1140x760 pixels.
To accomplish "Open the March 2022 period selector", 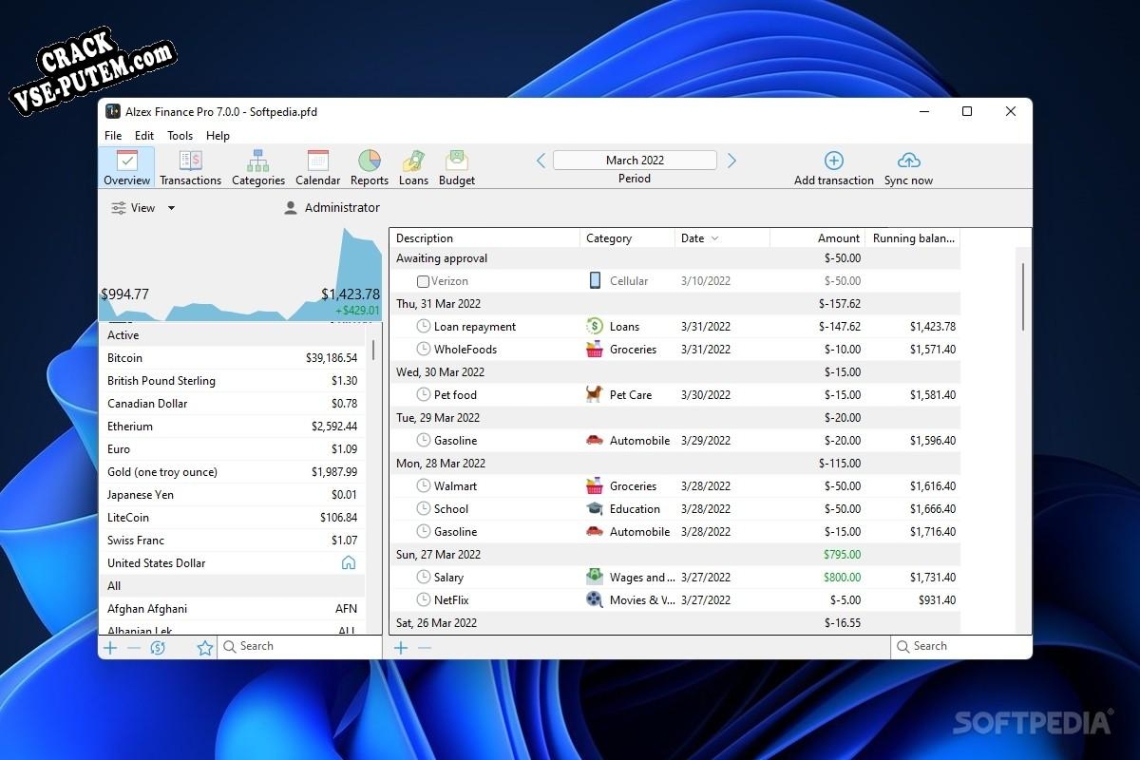I will click(x=635, y=160).
